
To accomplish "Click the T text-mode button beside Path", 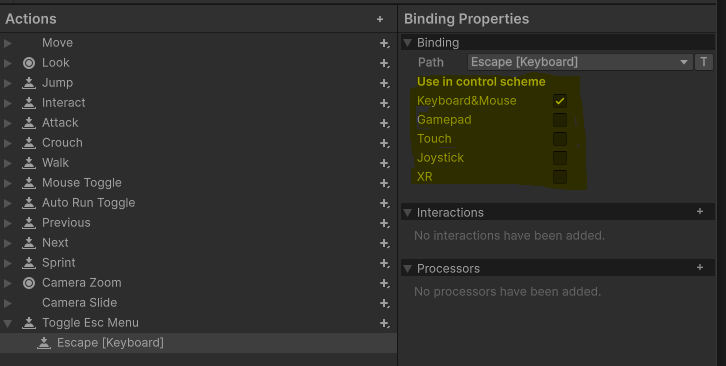I will (x=703, y=62).
